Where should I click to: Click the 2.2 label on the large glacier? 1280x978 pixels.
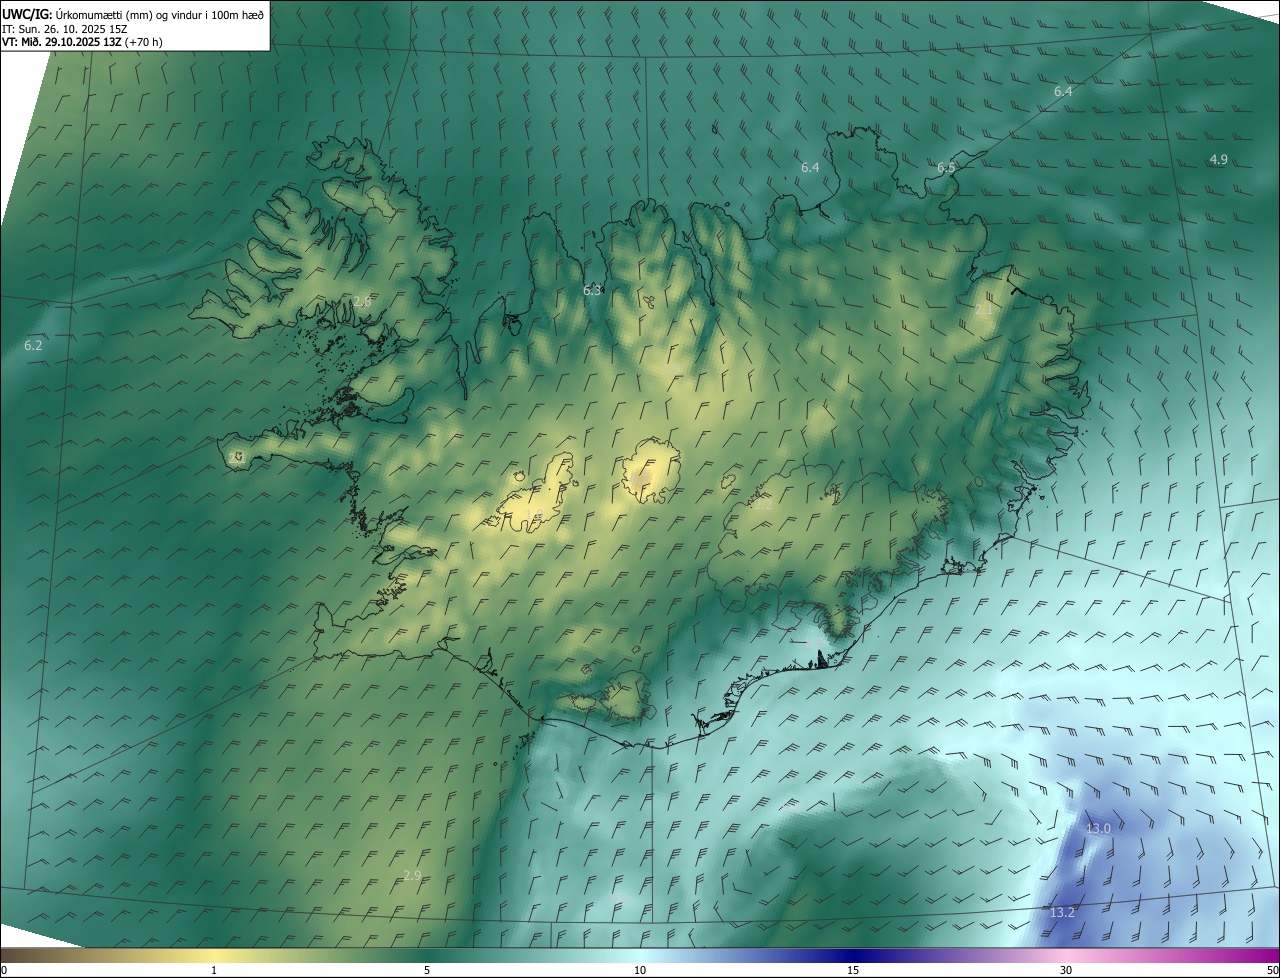click(762, 505)
